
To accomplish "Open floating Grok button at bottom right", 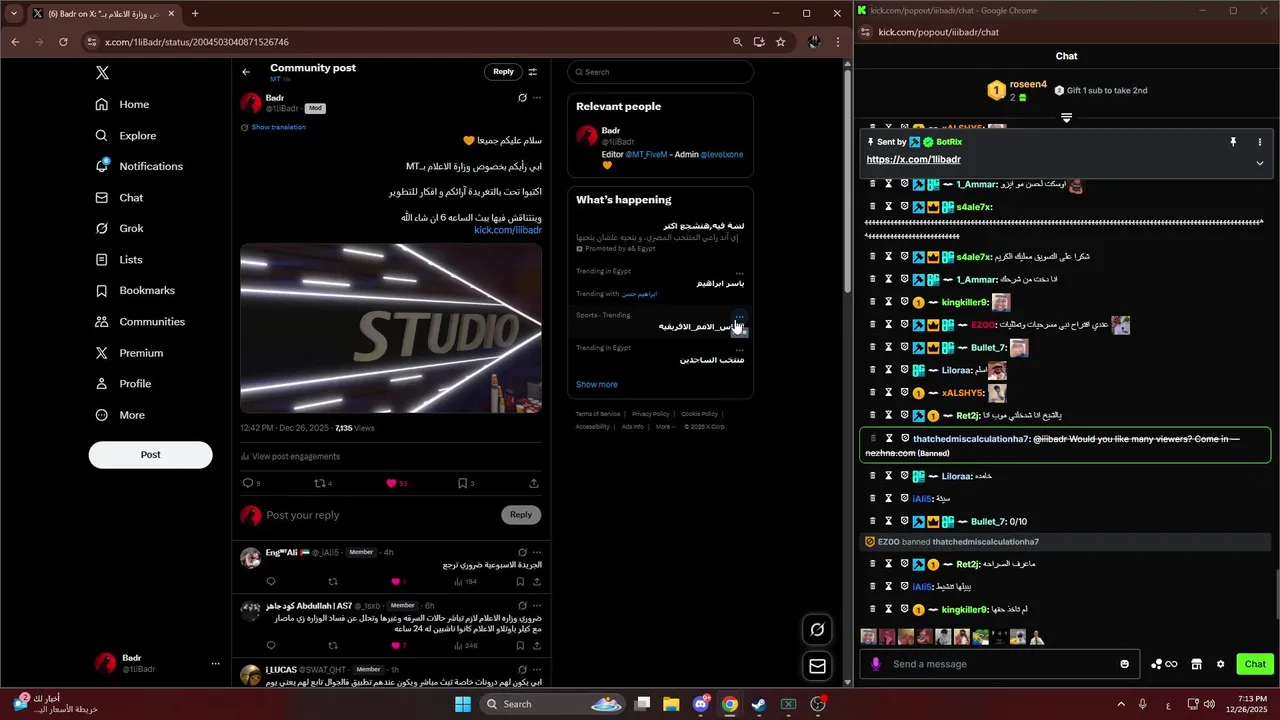I will [x=817, y=629].
